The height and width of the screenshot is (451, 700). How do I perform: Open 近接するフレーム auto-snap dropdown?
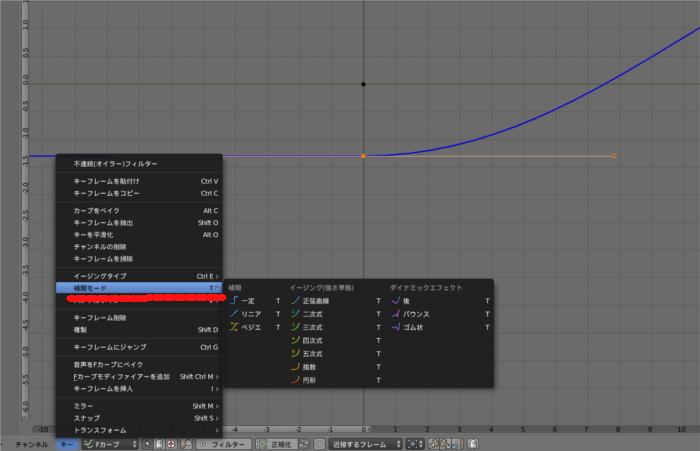coord(366,444)
